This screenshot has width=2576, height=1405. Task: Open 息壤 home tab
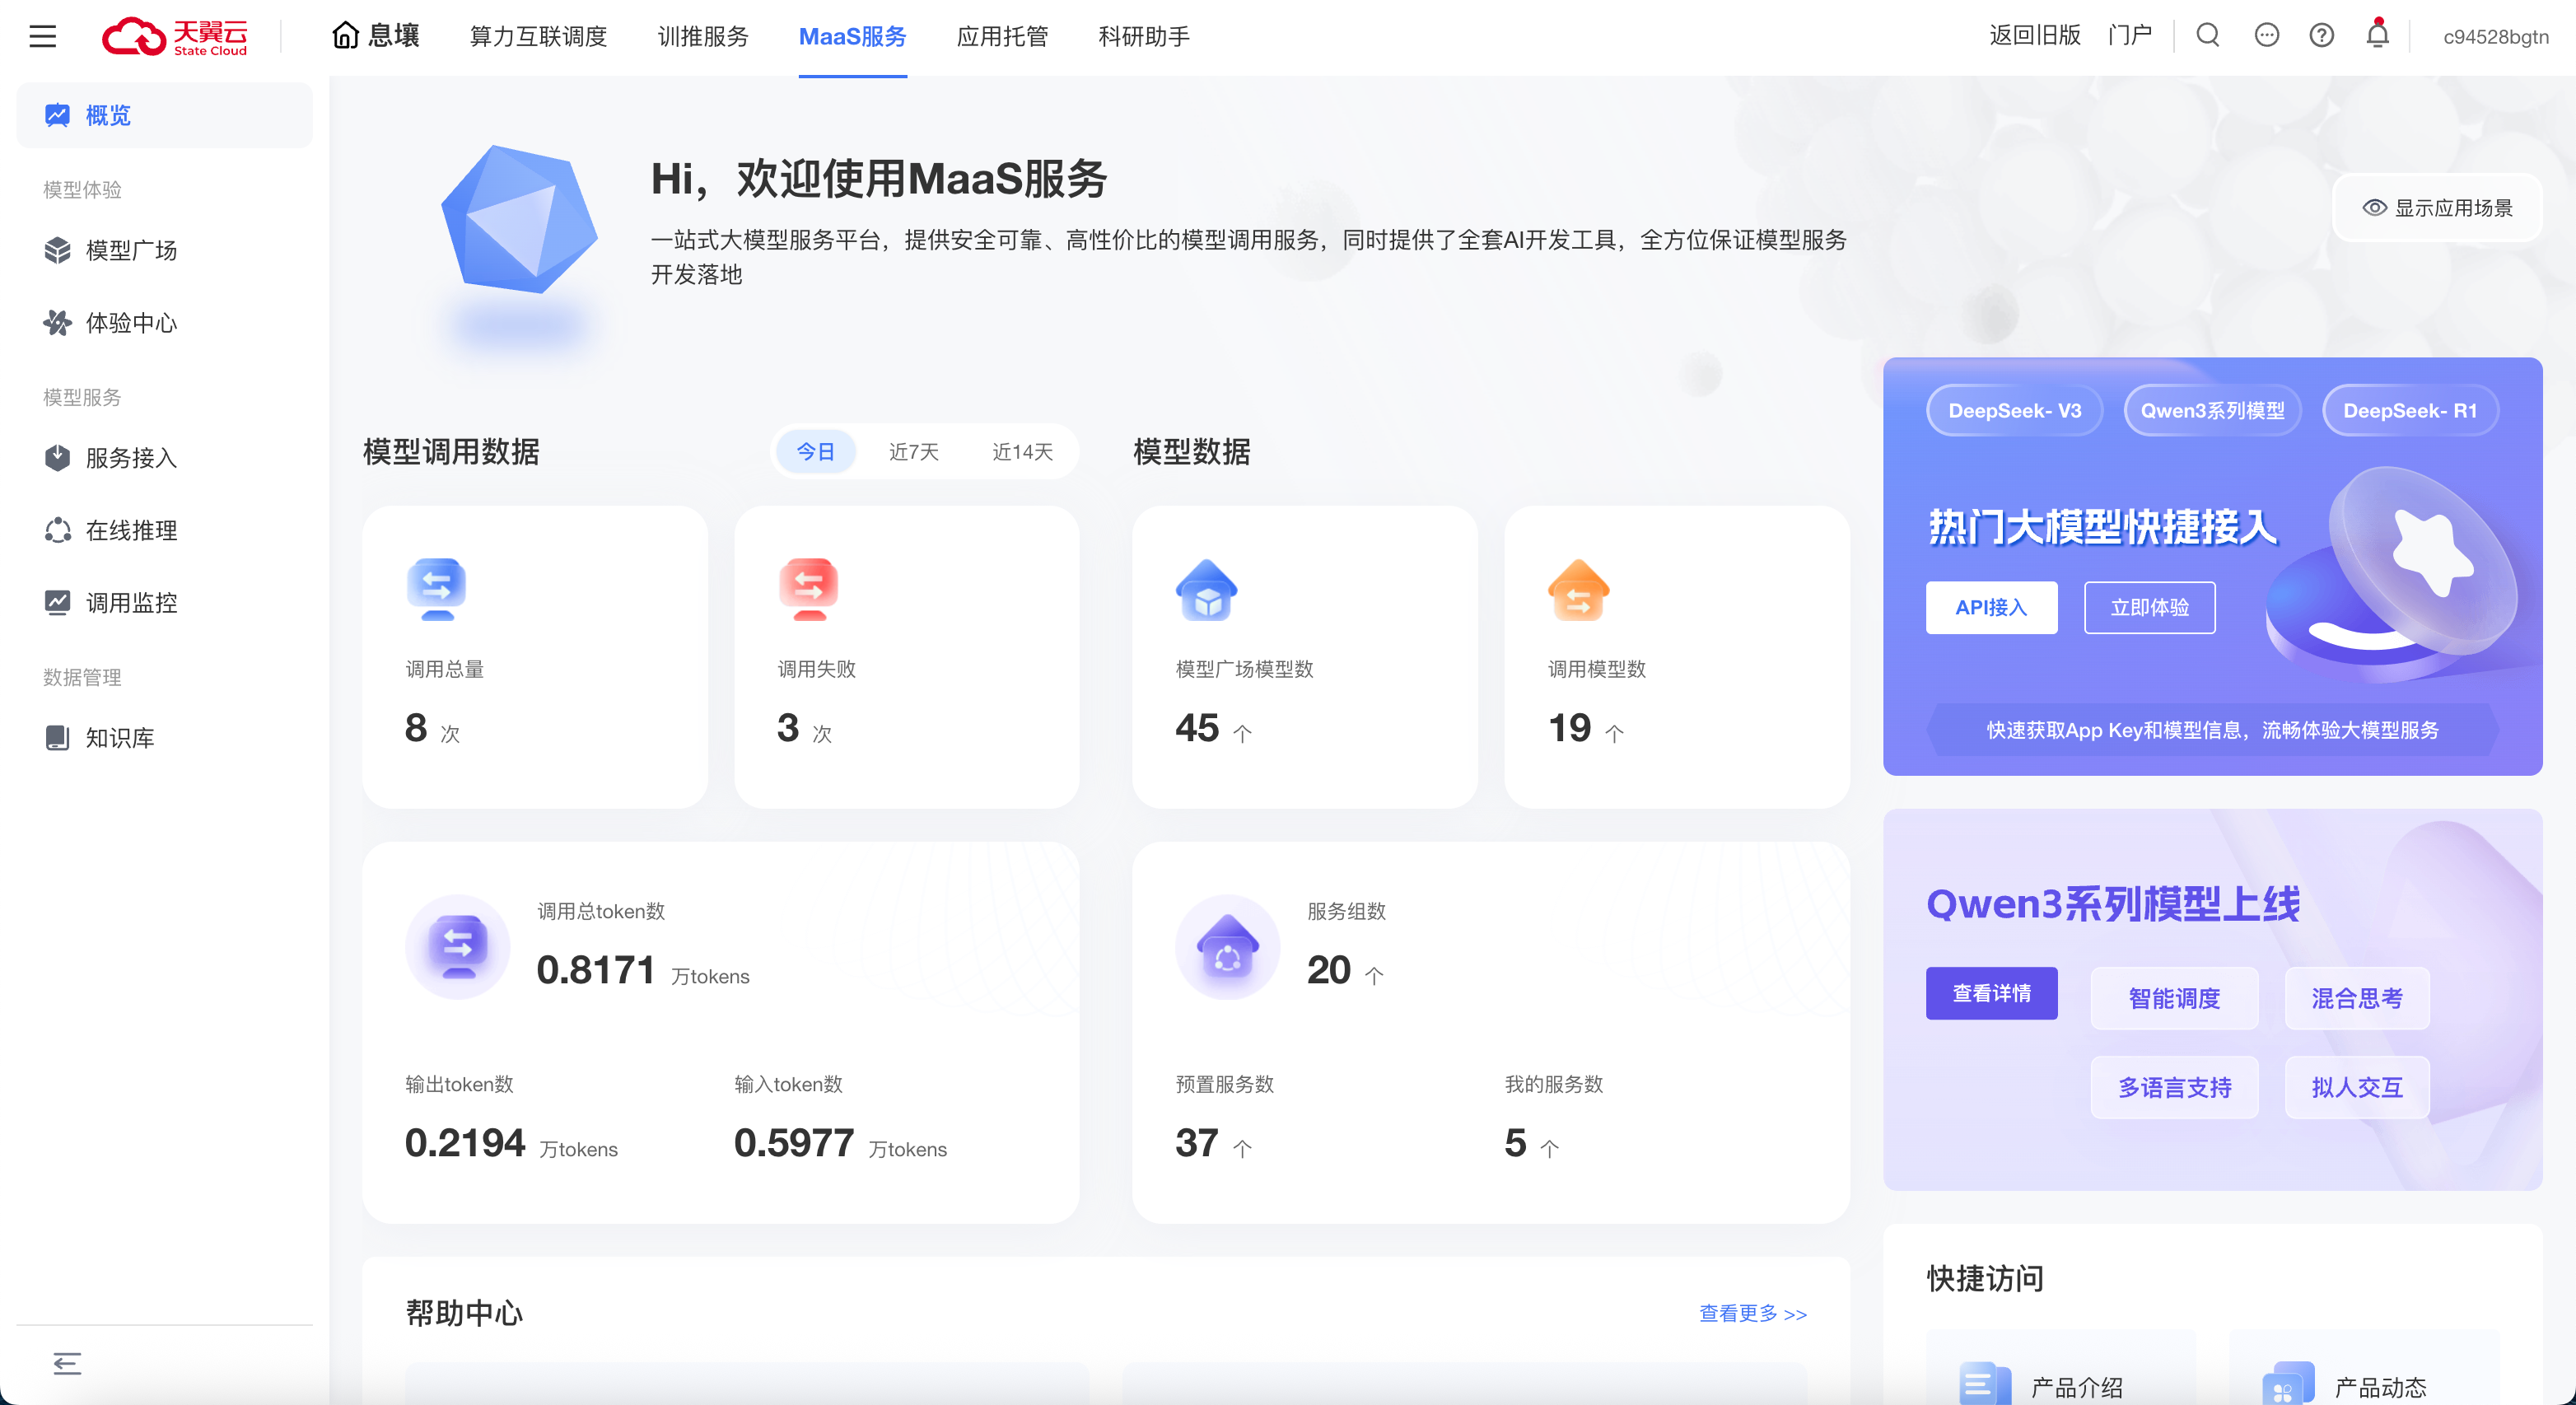click(375, 37)
